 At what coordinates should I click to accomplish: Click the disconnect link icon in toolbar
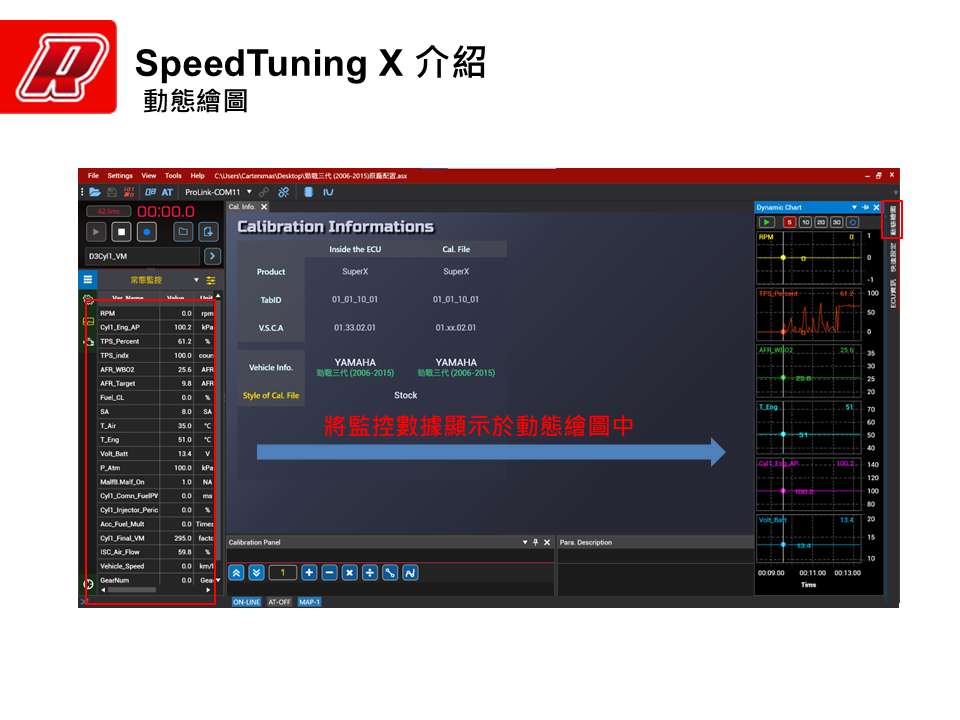click(x=283, y=192)
